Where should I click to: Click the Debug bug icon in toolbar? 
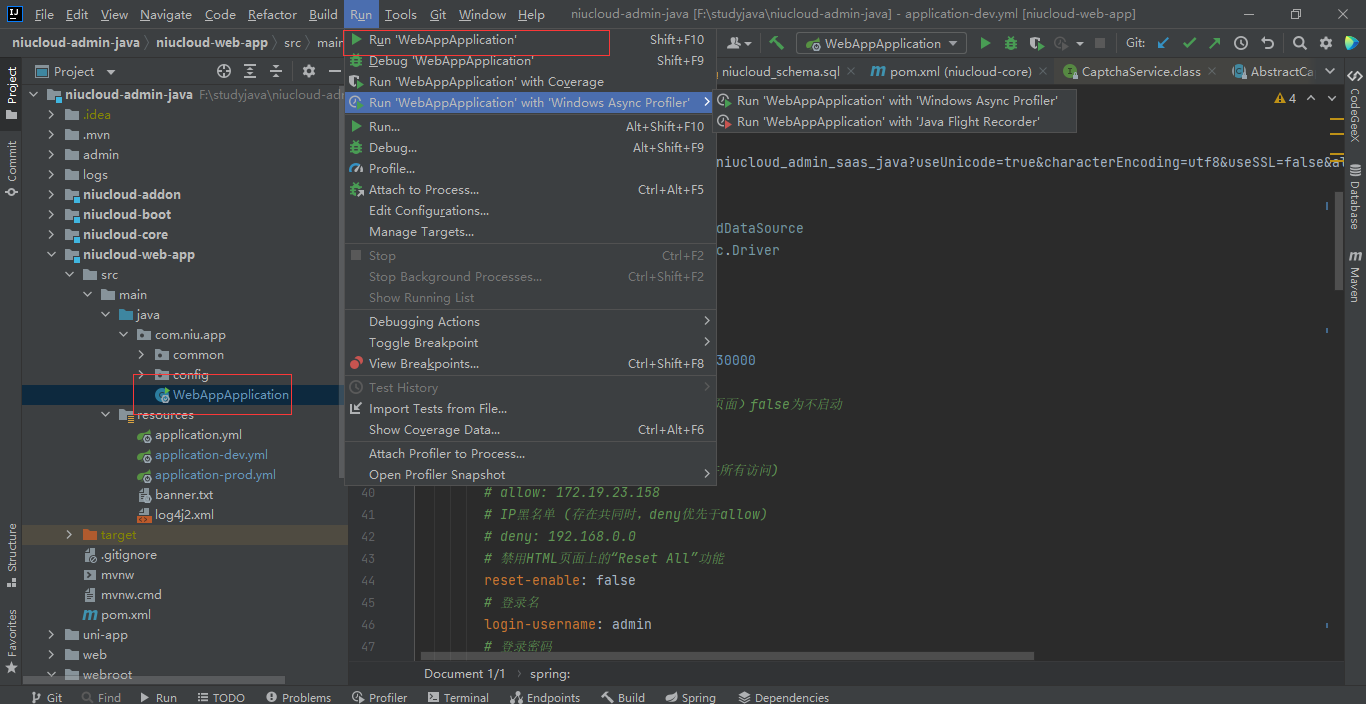click(1010, 43)
